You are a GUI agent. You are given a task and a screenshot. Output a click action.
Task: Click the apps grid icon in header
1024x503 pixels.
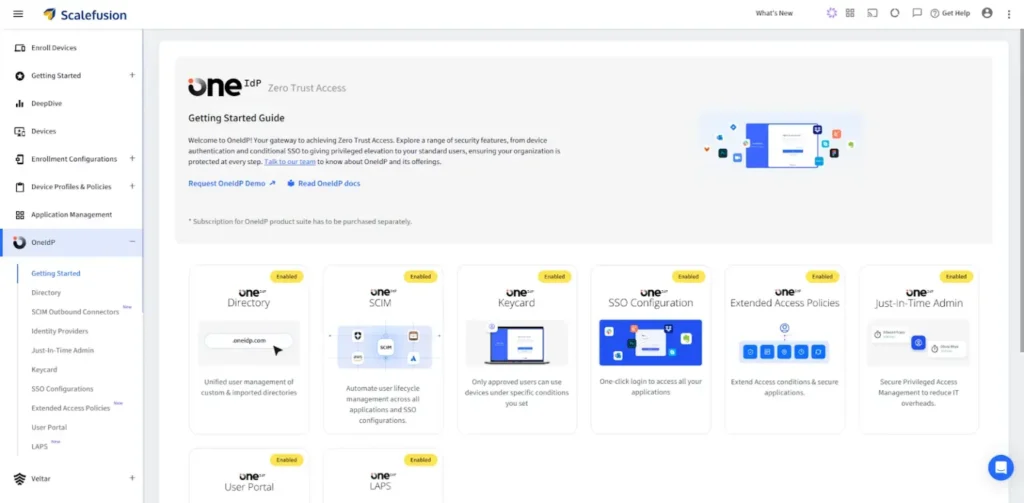pyautogui.click(x=850, y=13)
